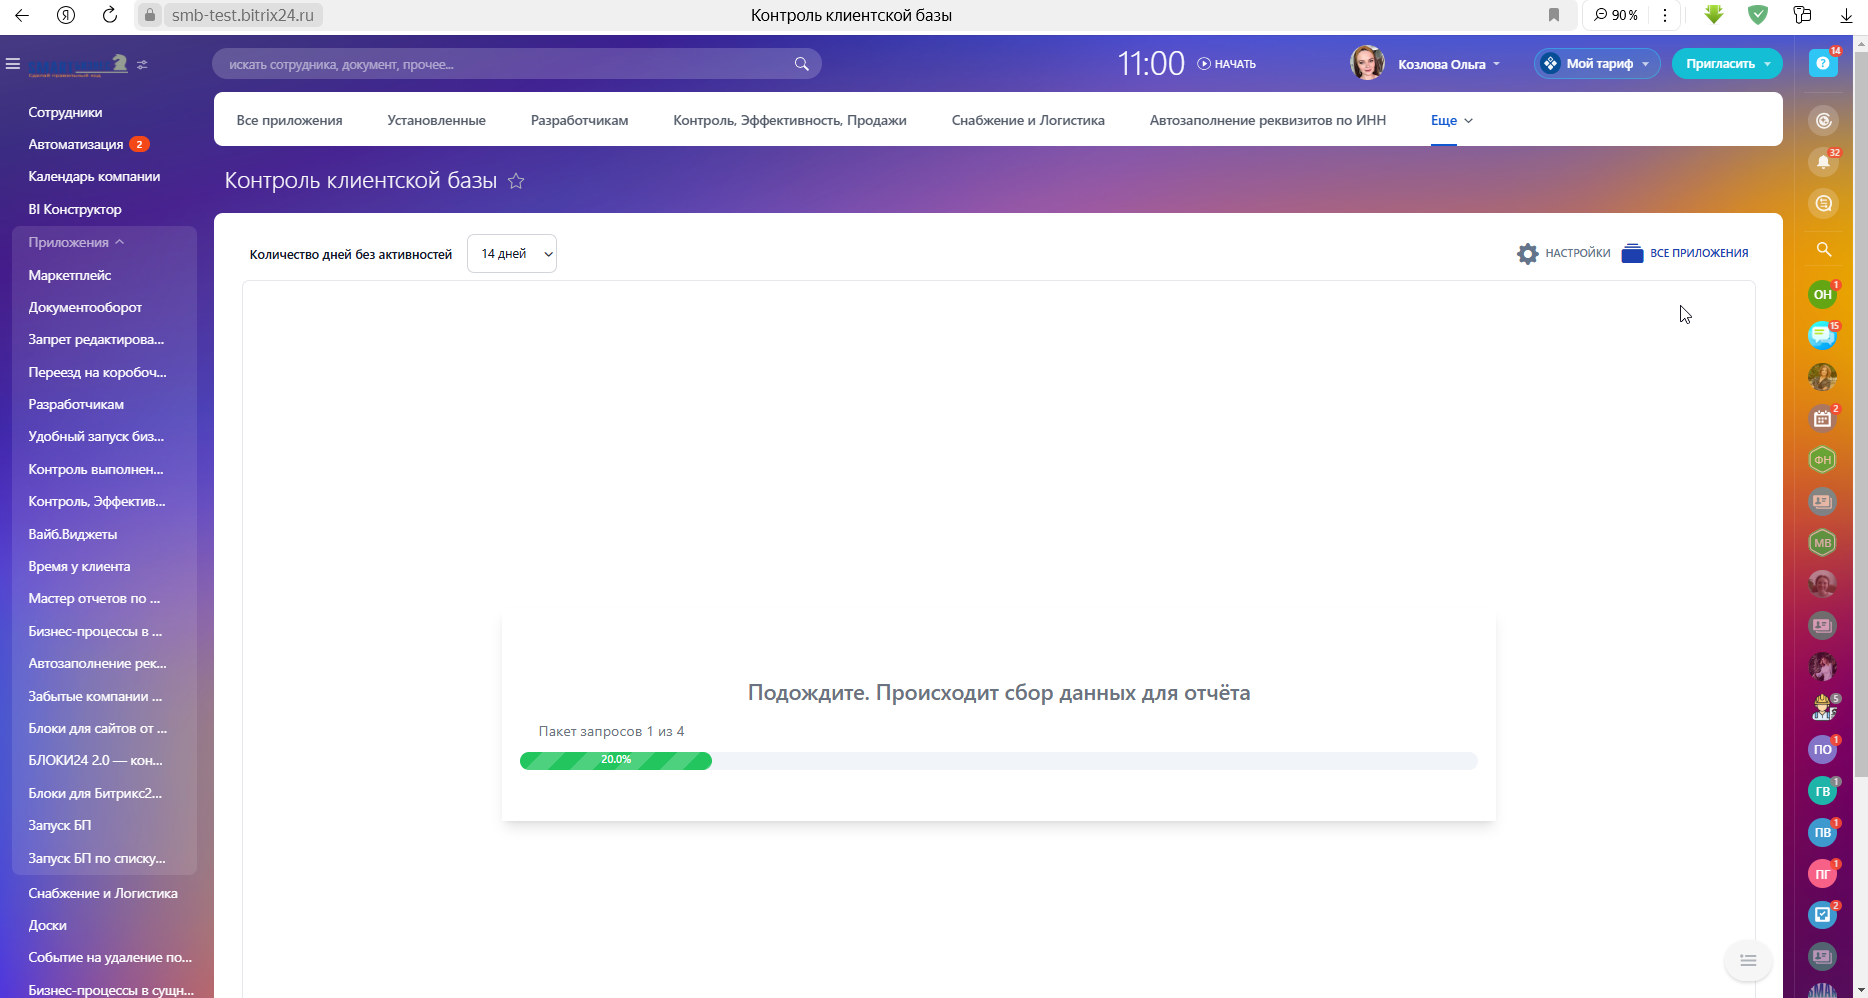Open Запуск БП sidebar item
Screen dimensions: 1868x998
[x=60, y=825]
